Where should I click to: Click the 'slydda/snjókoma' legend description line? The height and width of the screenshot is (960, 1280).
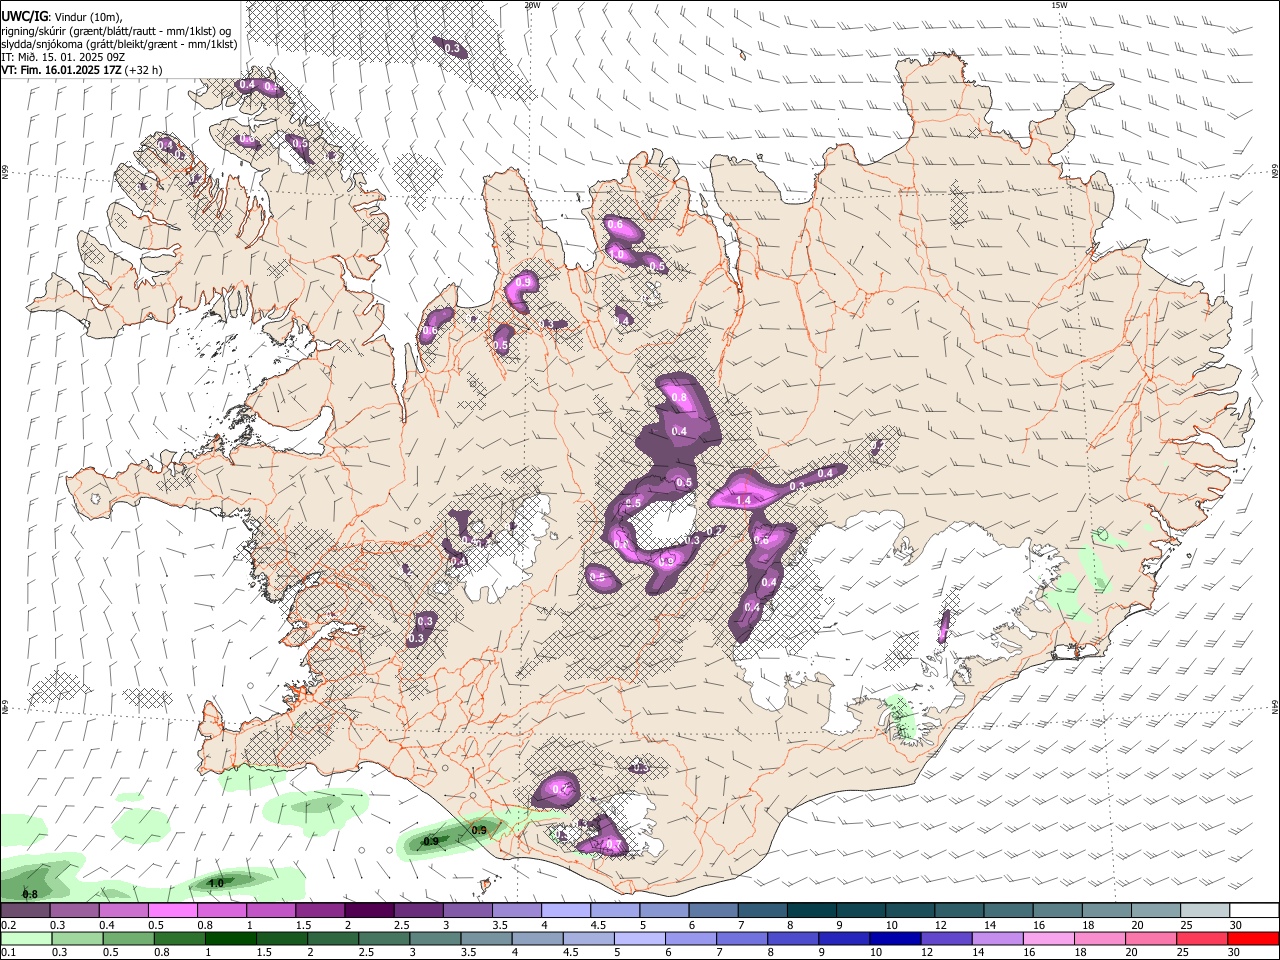click(119, 44)
